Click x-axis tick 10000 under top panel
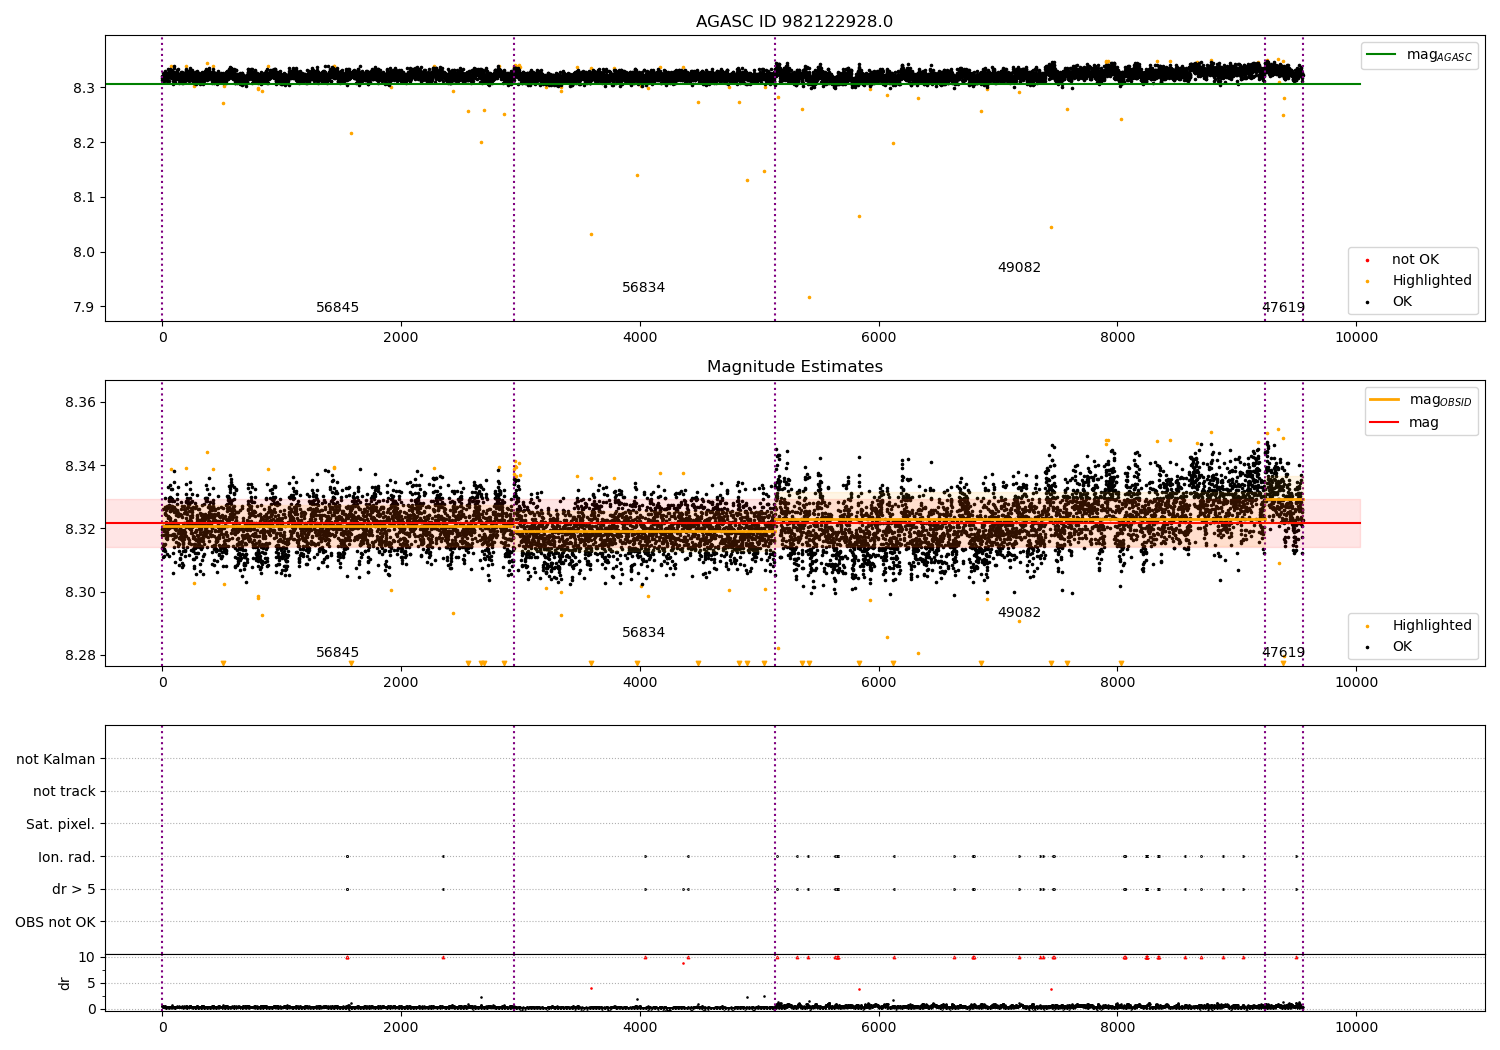Image resolution: width=1500 pixels, height=1050 pixels. pos(1356,338)
